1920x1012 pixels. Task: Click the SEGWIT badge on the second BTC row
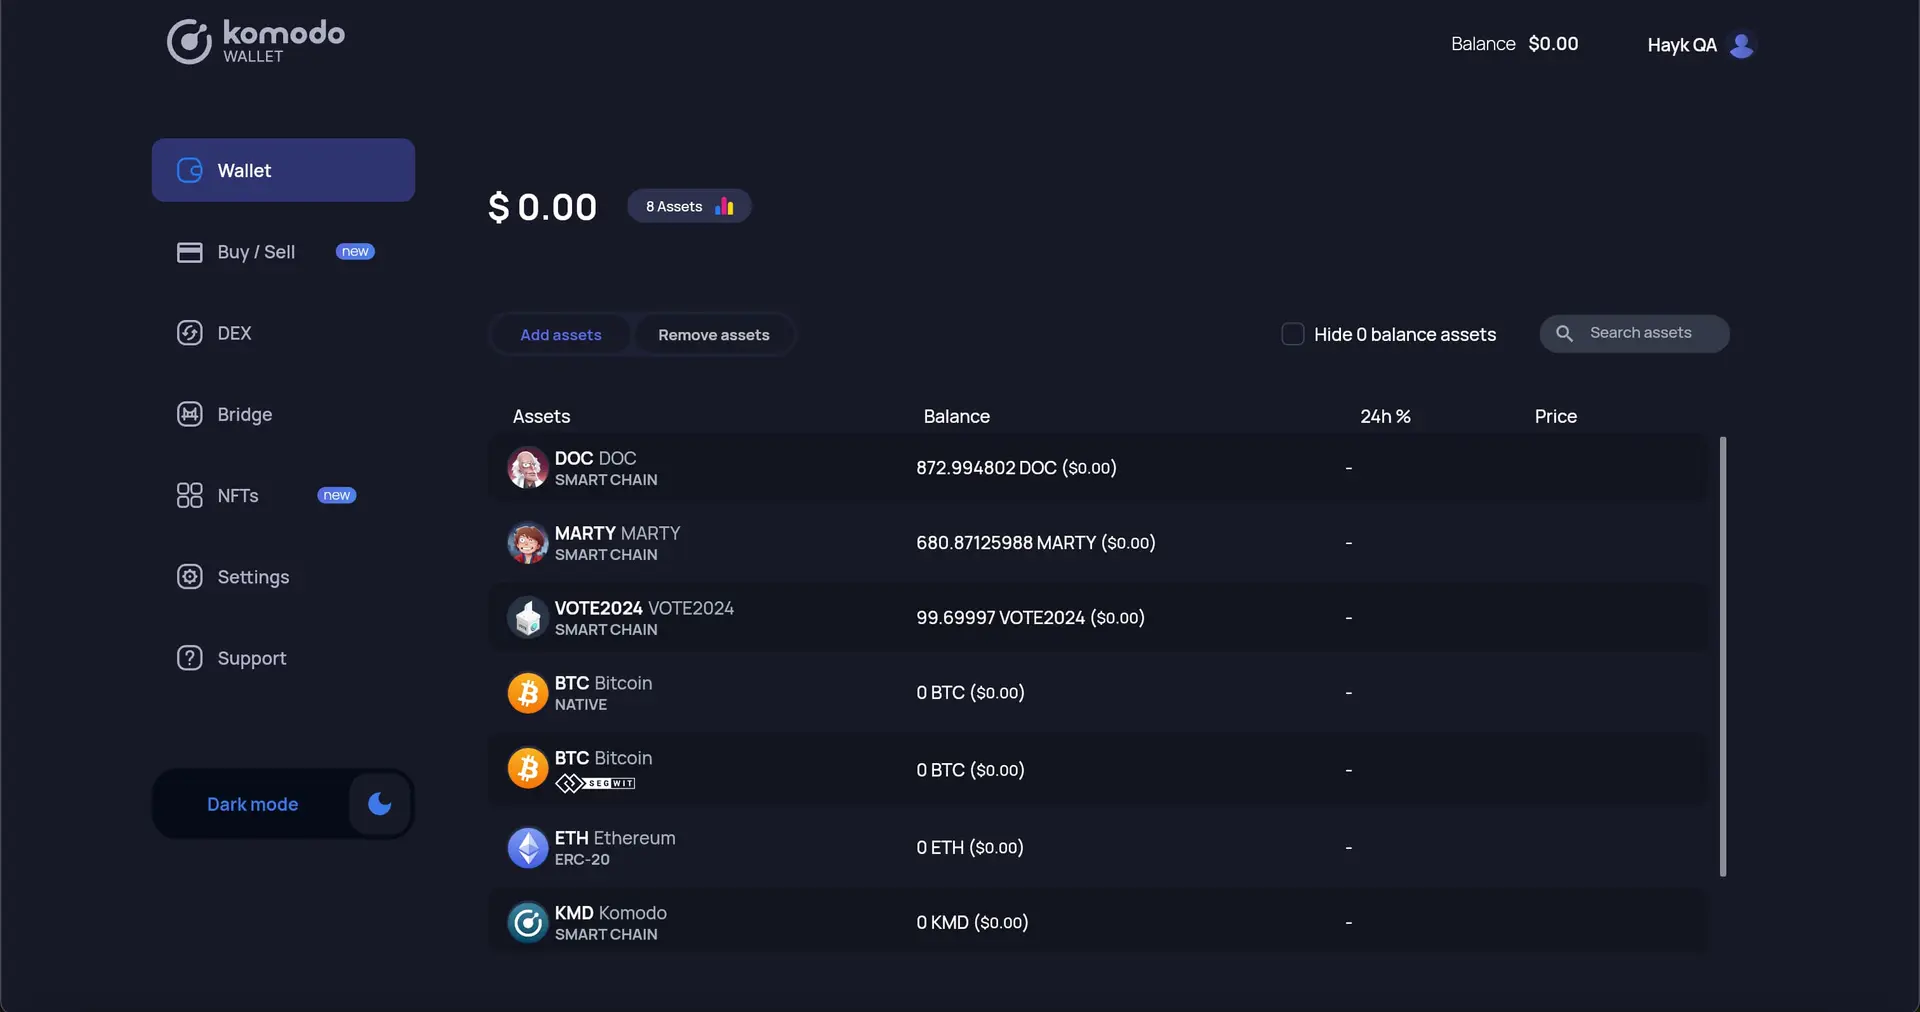coord(597,784)
